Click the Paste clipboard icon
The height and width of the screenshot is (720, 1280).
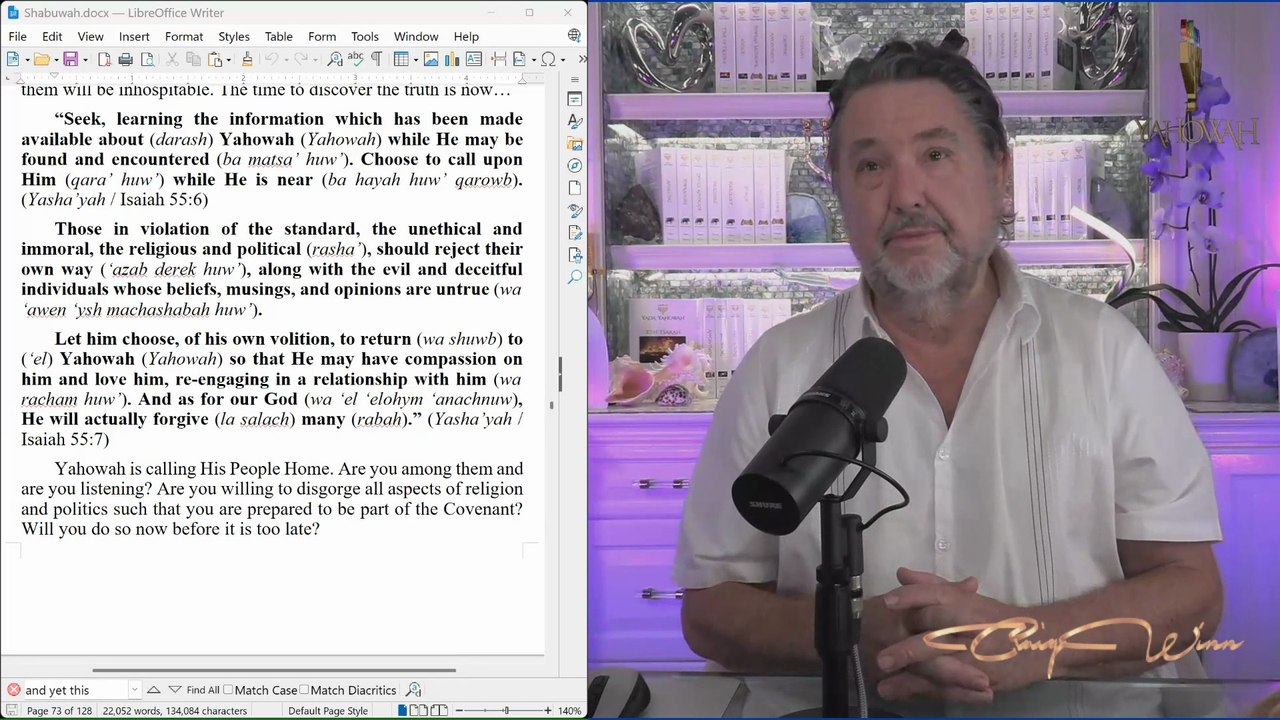point(214,60)
